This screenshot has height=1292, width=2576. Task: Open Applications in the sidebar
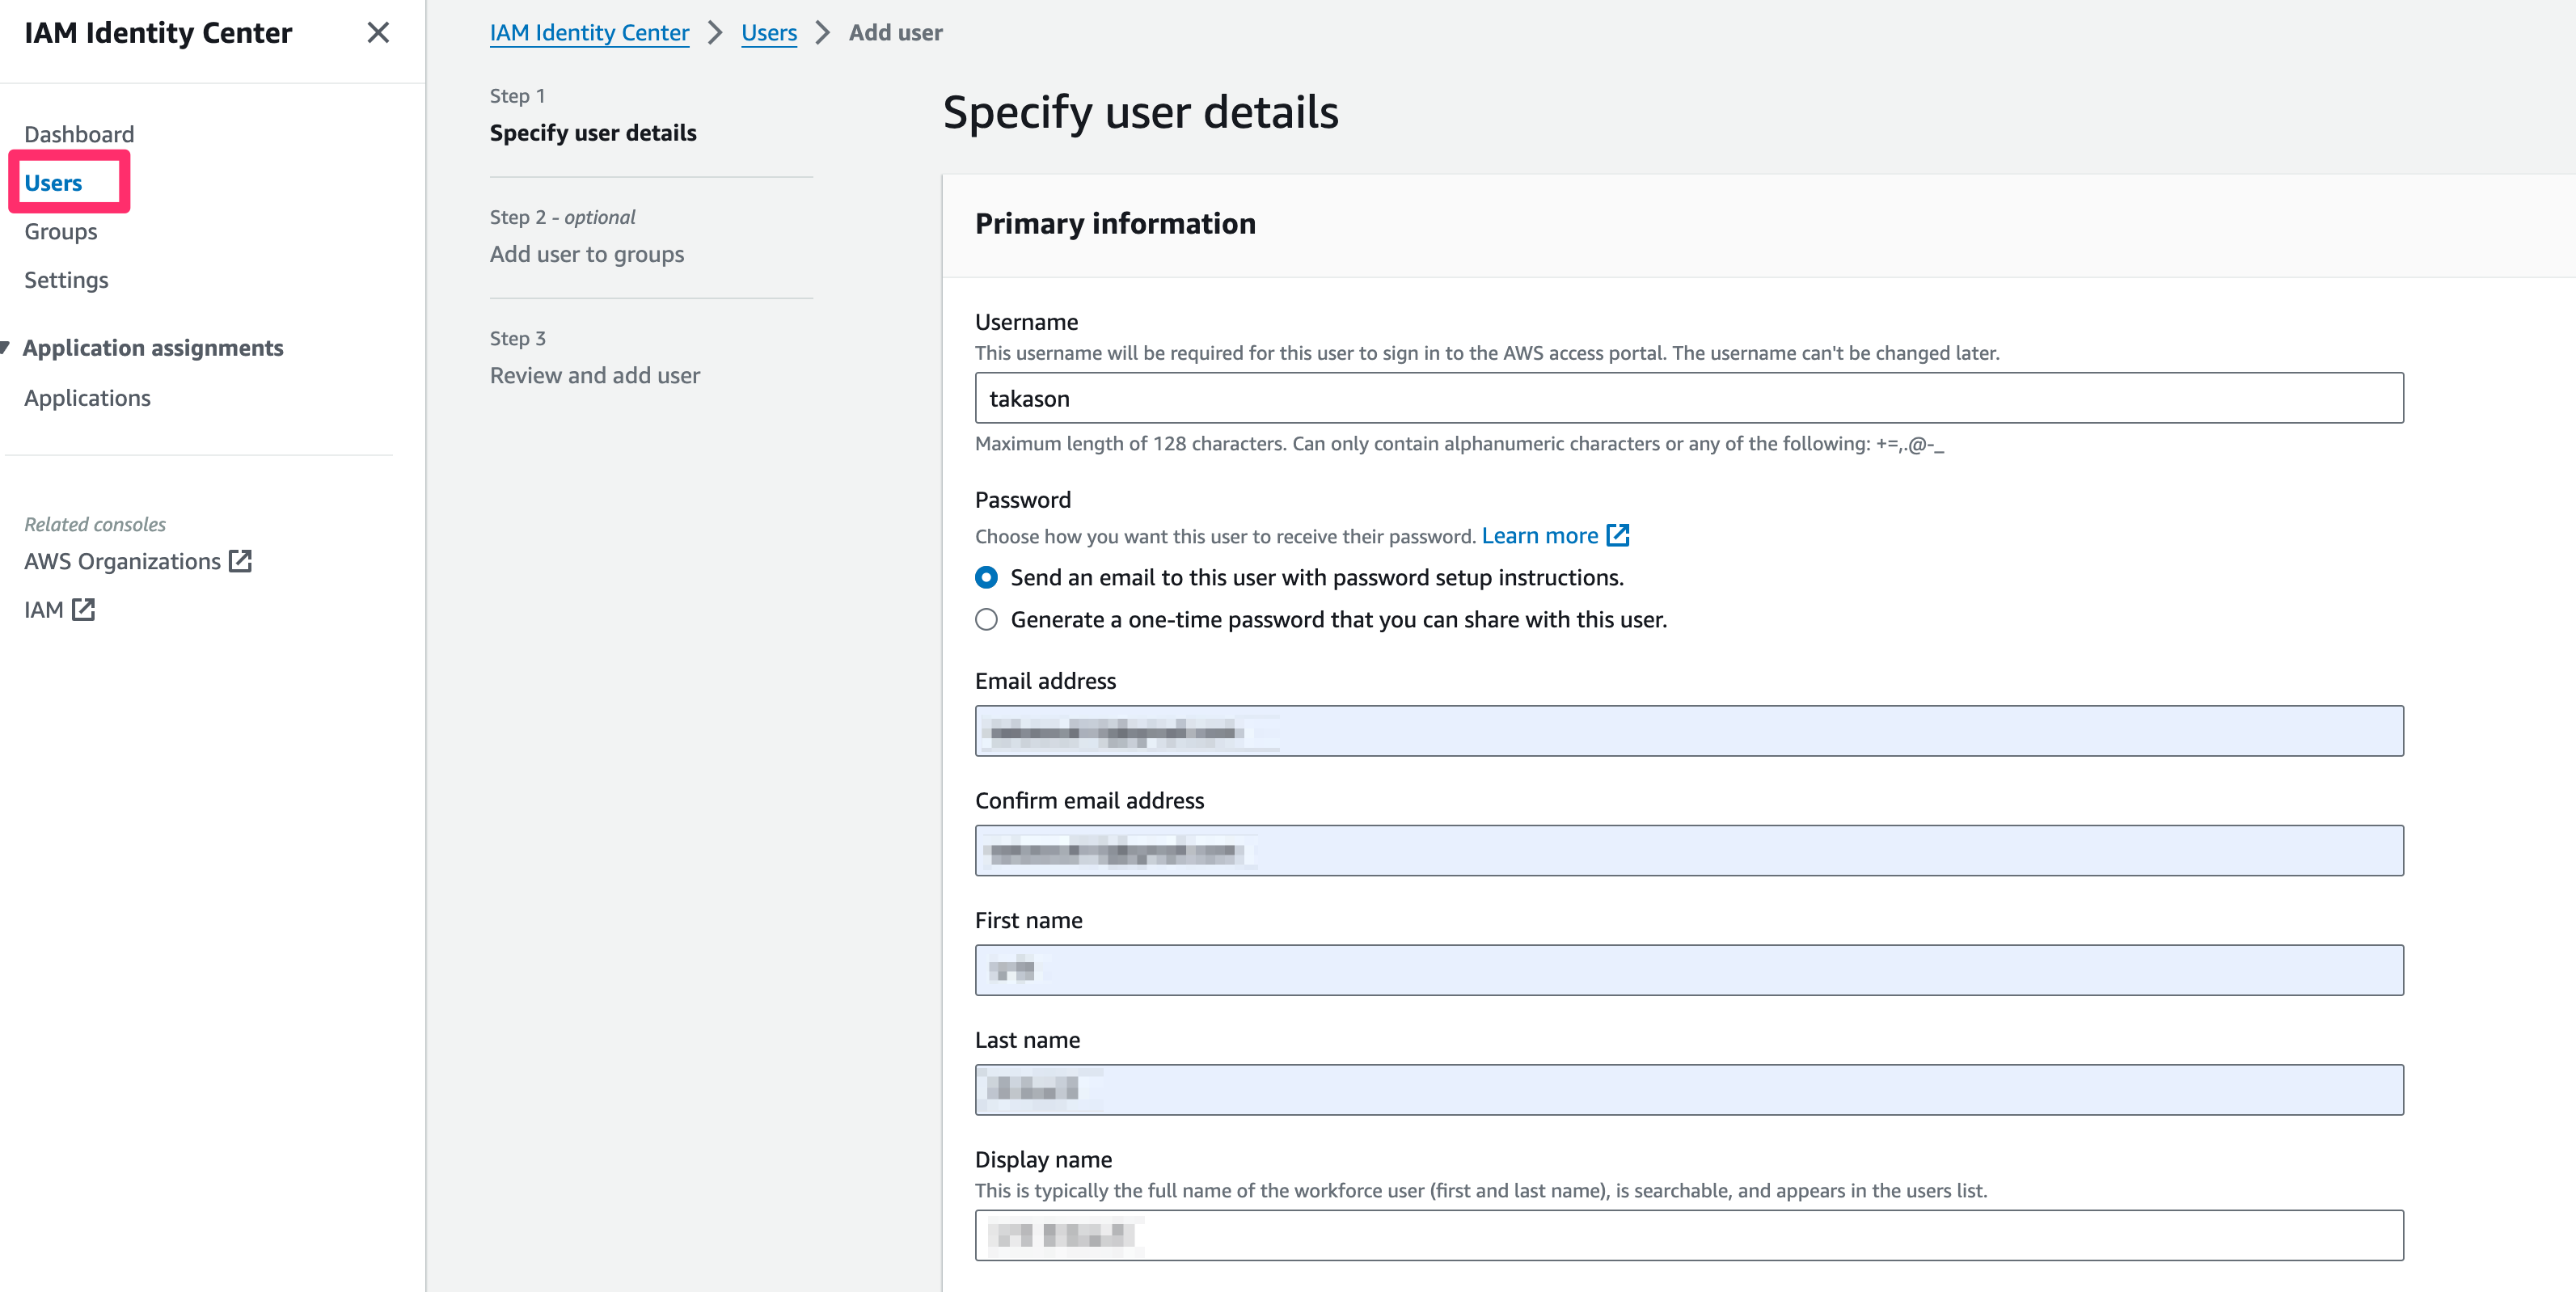(x=87, y=398)
